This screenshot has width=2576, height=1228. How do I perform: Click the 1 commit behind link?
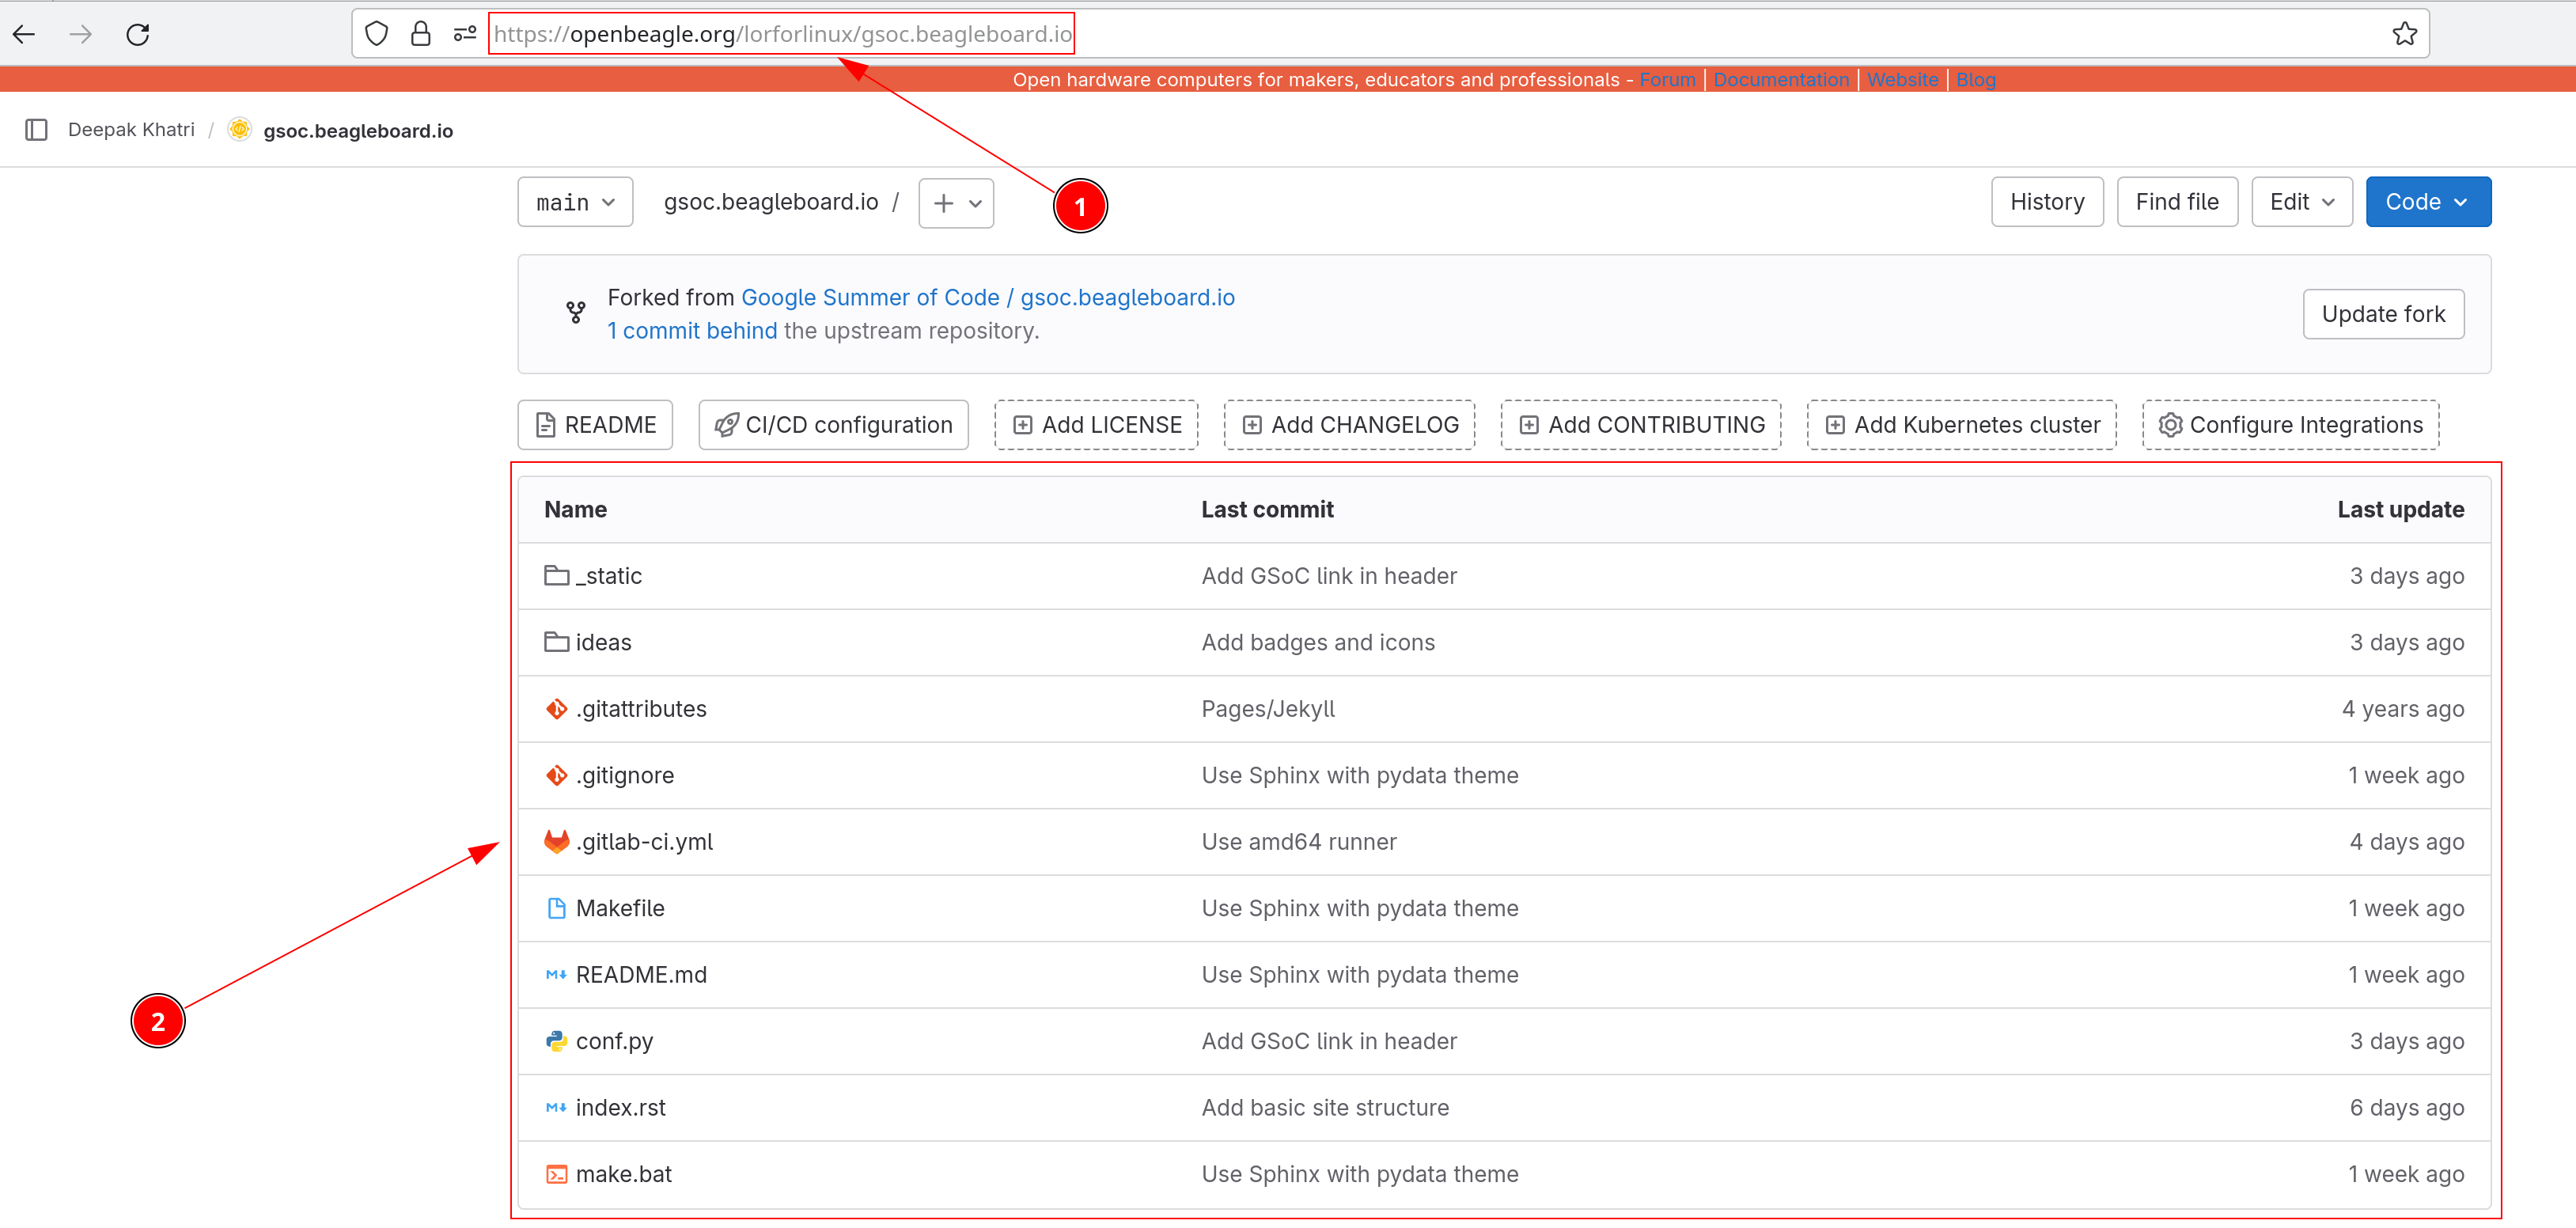[692, 331]
